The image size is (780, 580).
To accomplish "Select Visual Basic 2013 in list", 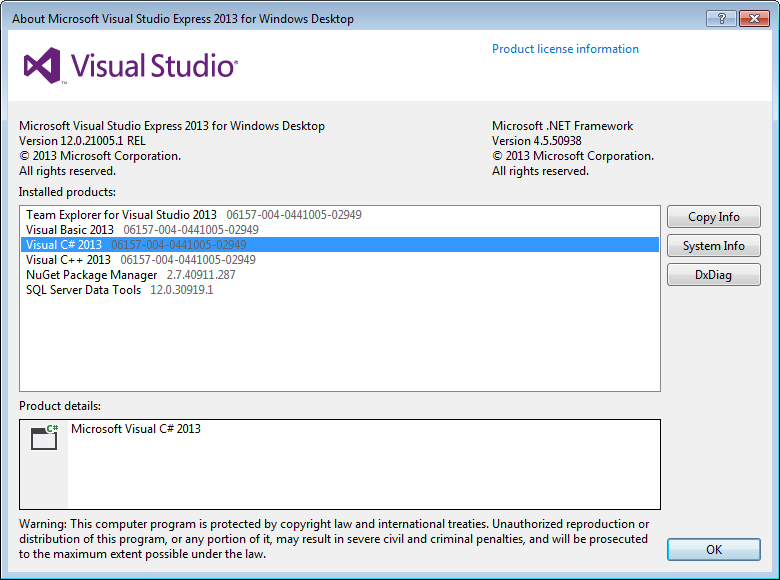I will pyautogui.click(x=70, y=230).
